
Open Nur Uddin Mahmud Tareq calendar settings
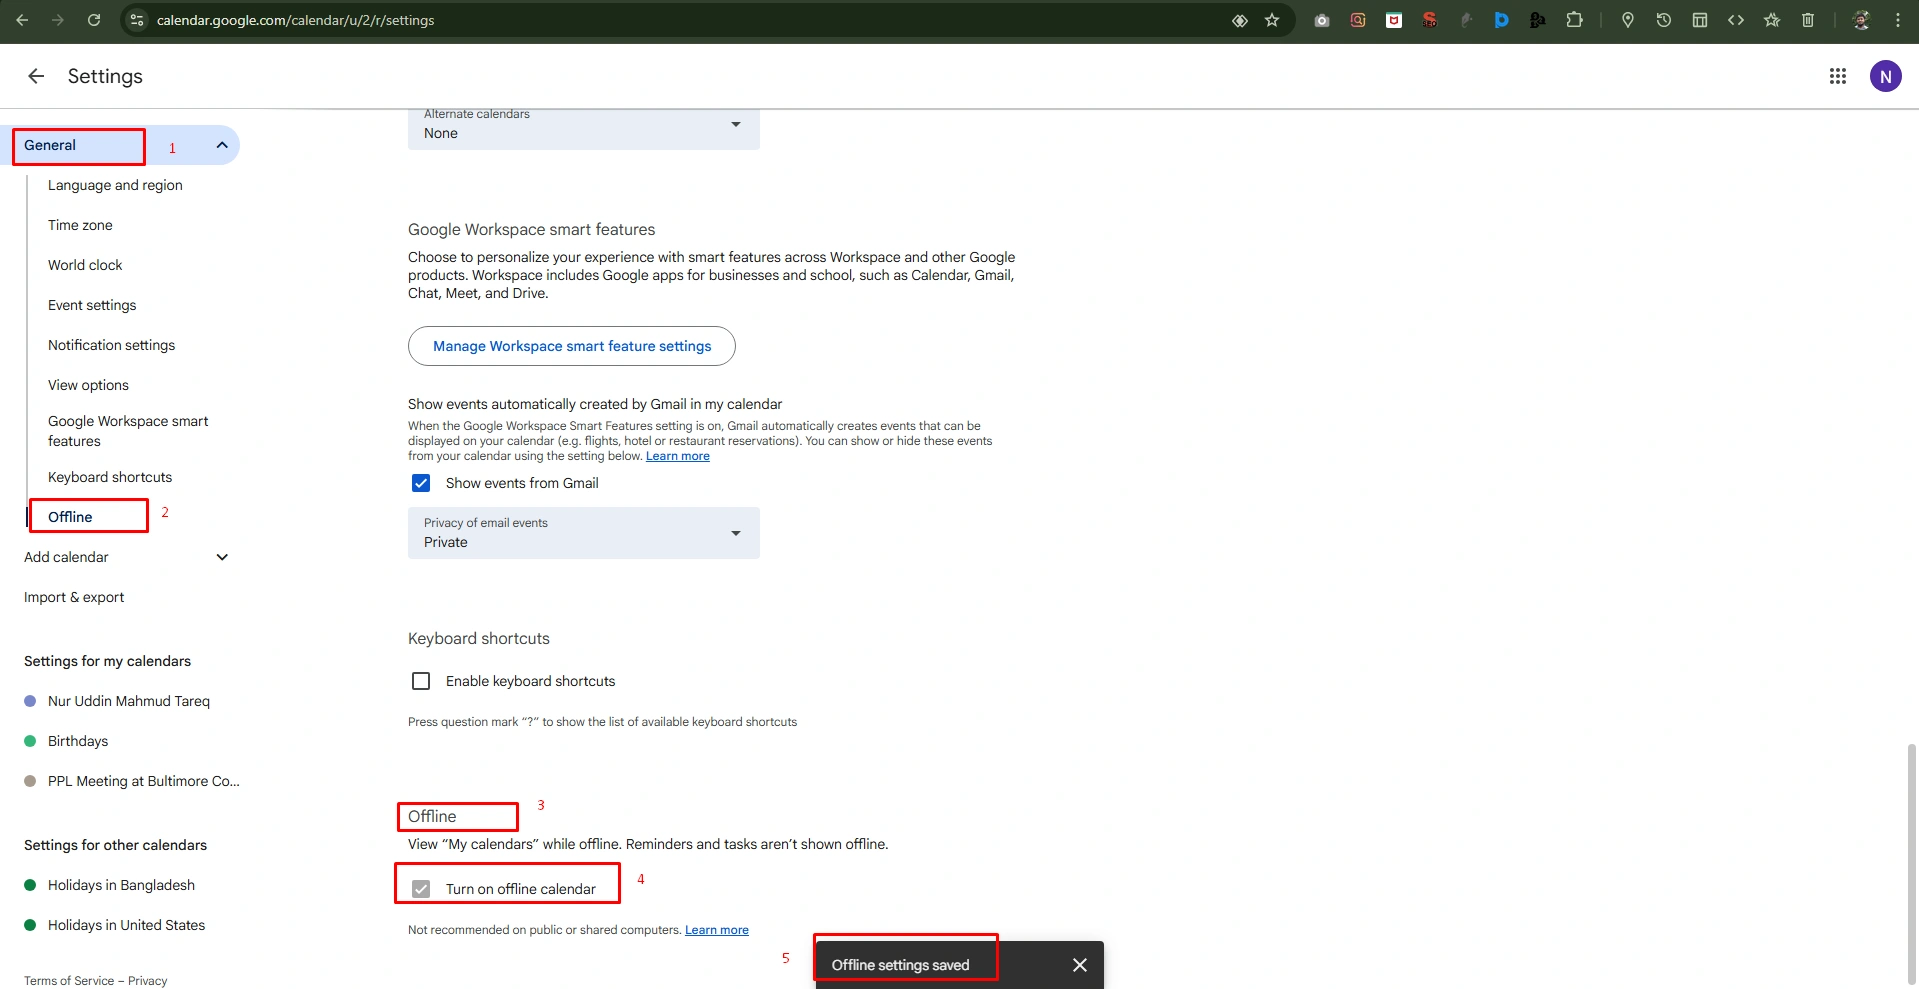129,701
